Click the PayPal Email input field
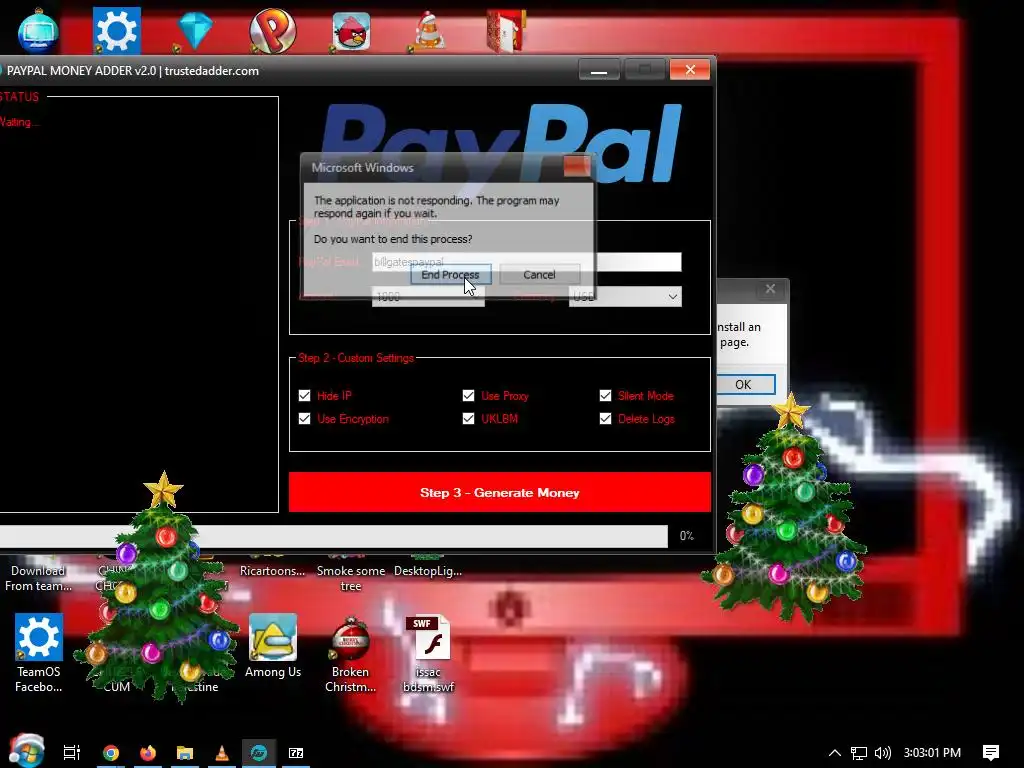1024x768 pixels. pos(526,262)
